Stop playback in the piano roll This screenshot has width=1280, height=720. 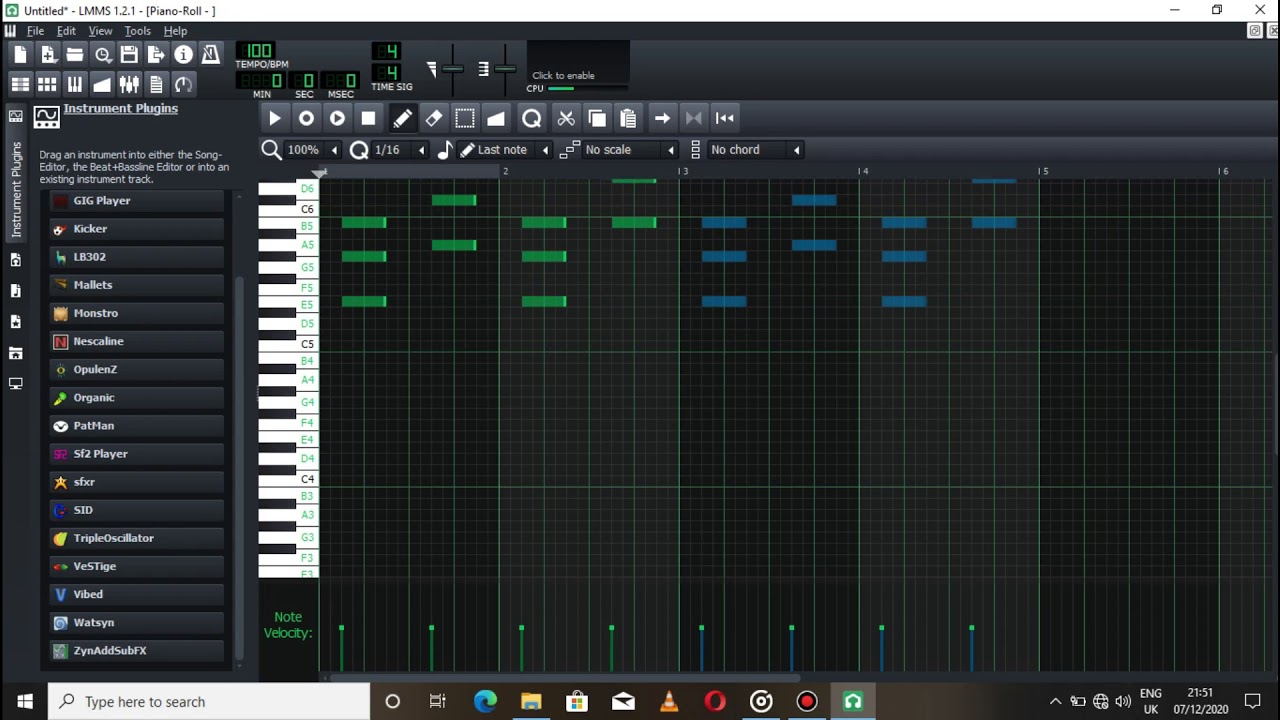coord(368,118)
